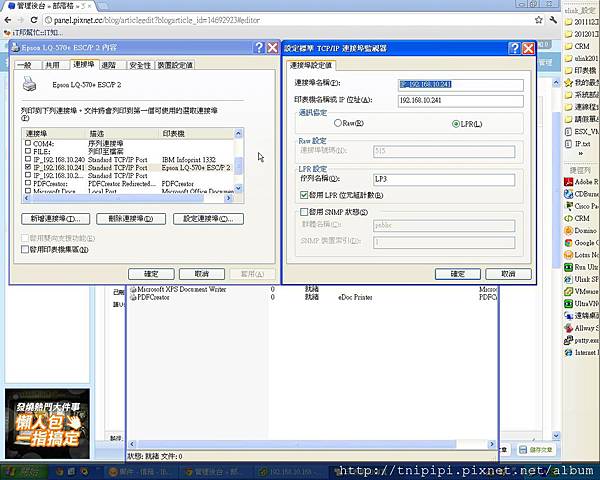The image size is (600, 480).
Task: Check the COM4 port checkbox
Action: [x=28, y=143]
